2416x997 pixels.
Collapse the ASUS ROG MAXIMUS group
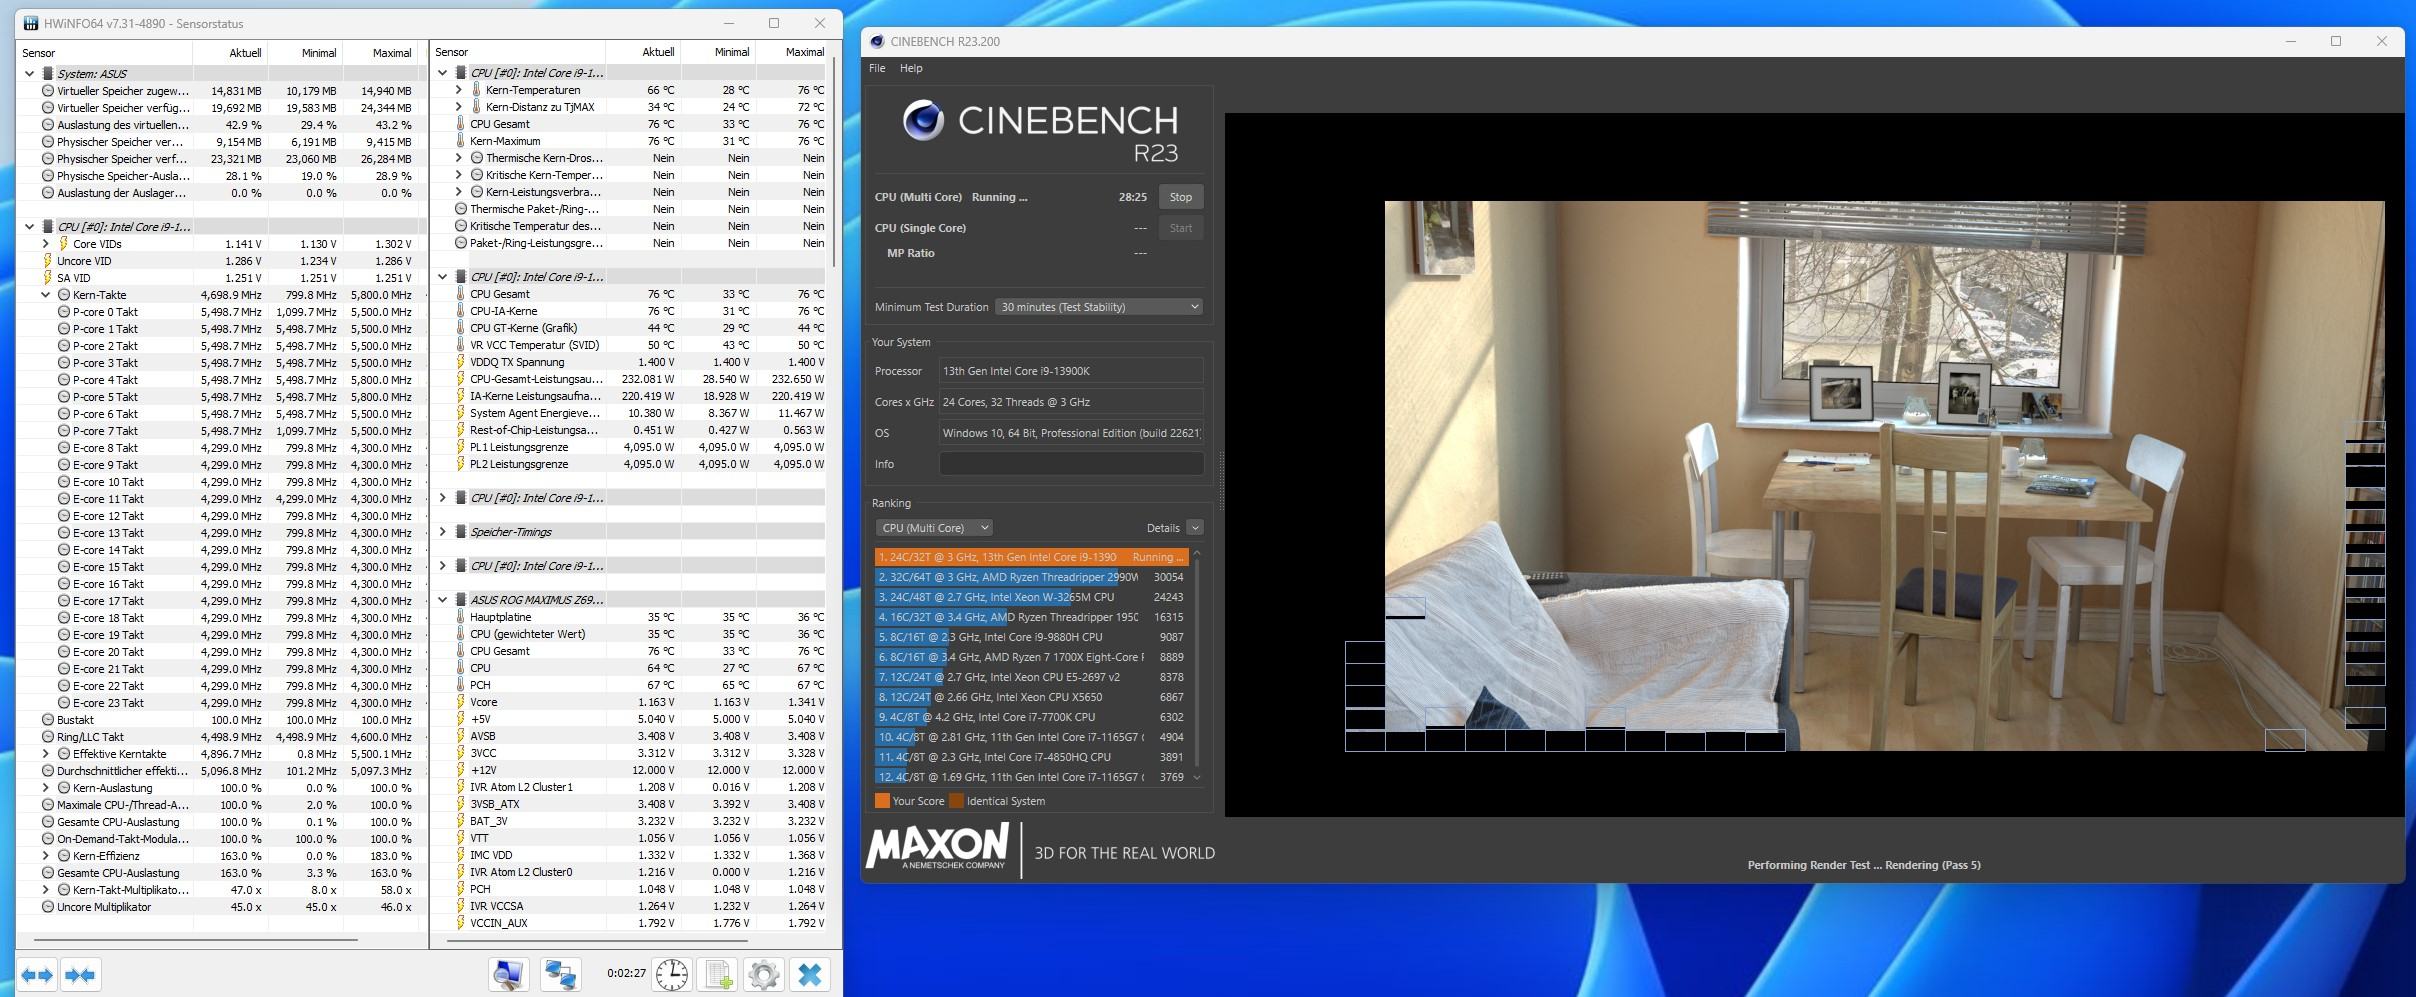(x=443, y=600)
